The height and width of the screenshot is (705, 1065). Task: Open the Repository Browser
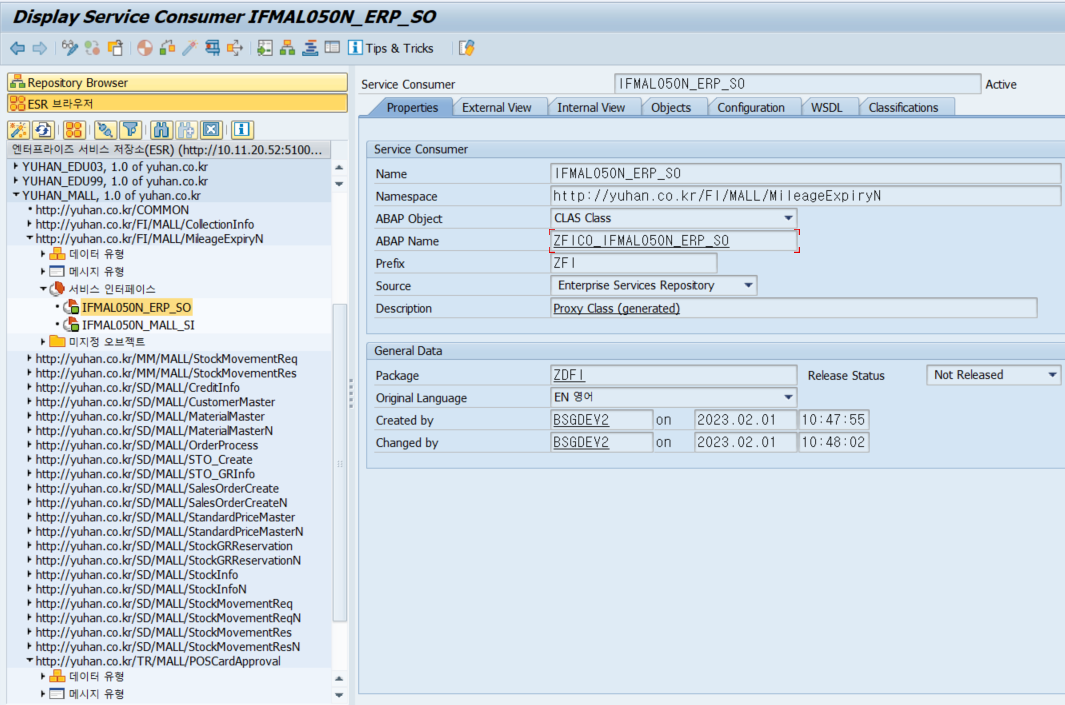point(177,82)
